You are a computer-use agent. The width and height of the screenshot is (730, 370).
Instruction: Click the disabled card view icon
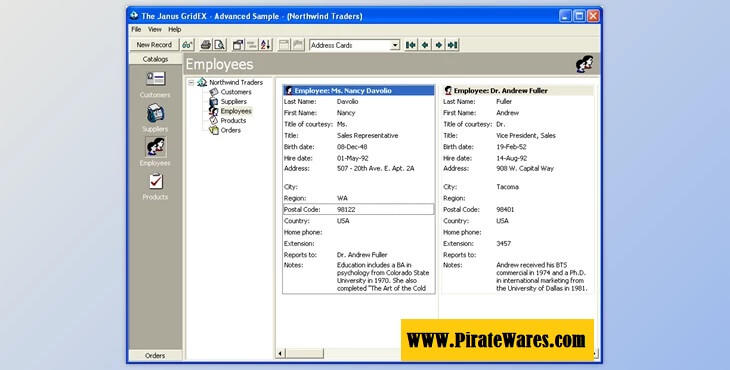pos(284,45)
